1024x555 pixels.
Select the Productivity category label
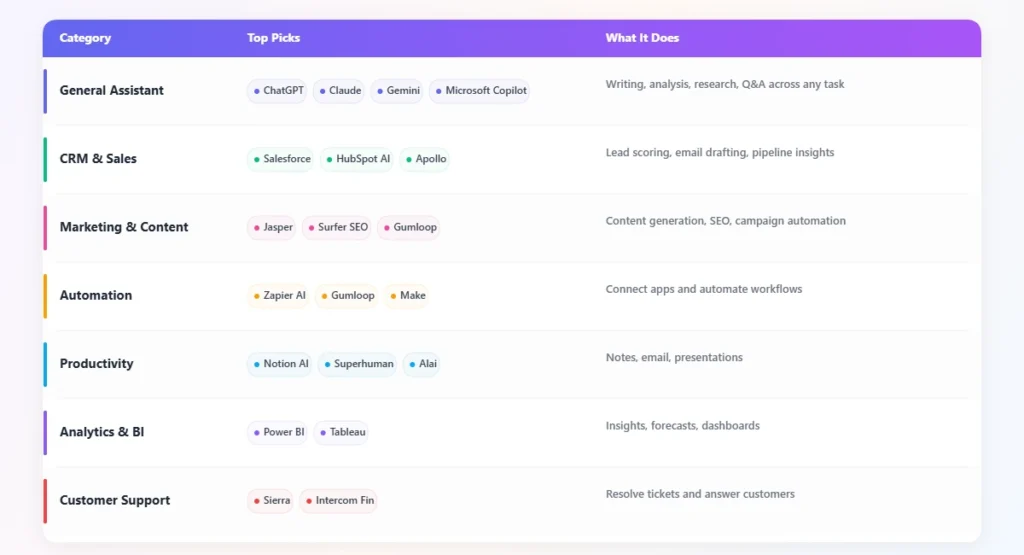(x=97, y=364)
